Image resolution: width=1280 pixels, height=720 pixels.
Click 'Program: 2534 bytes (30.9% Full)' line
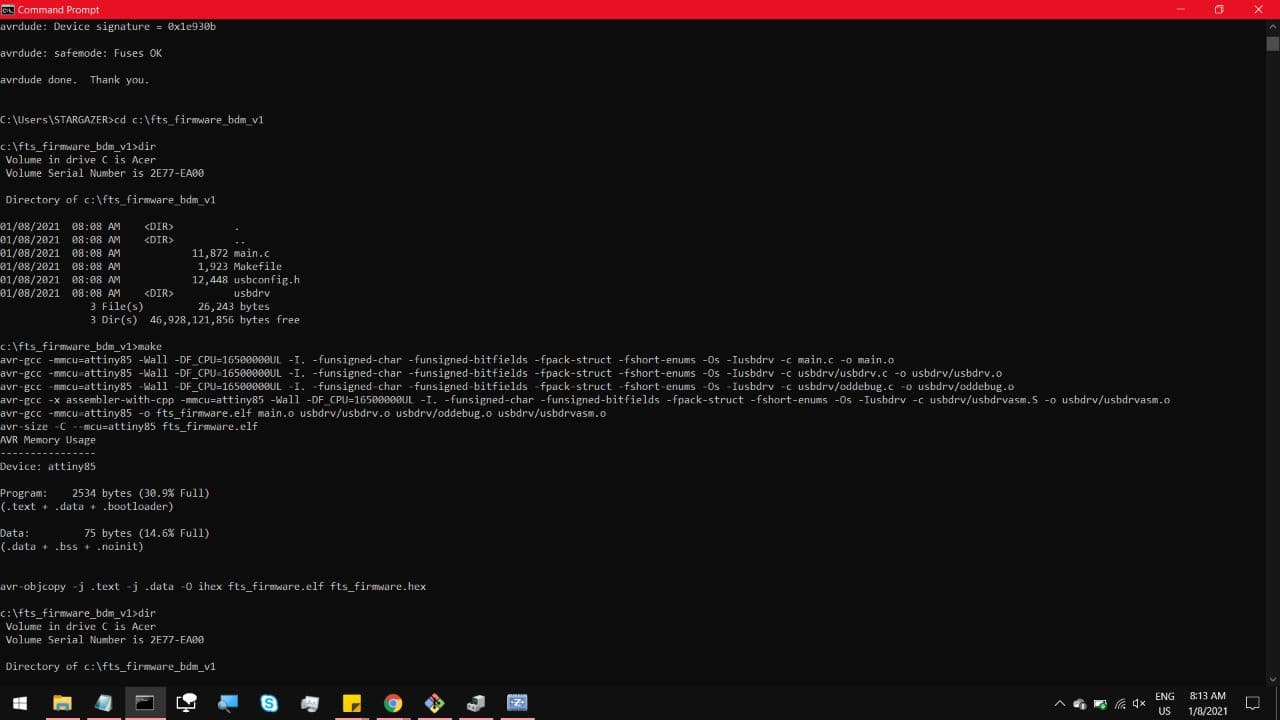105,493
